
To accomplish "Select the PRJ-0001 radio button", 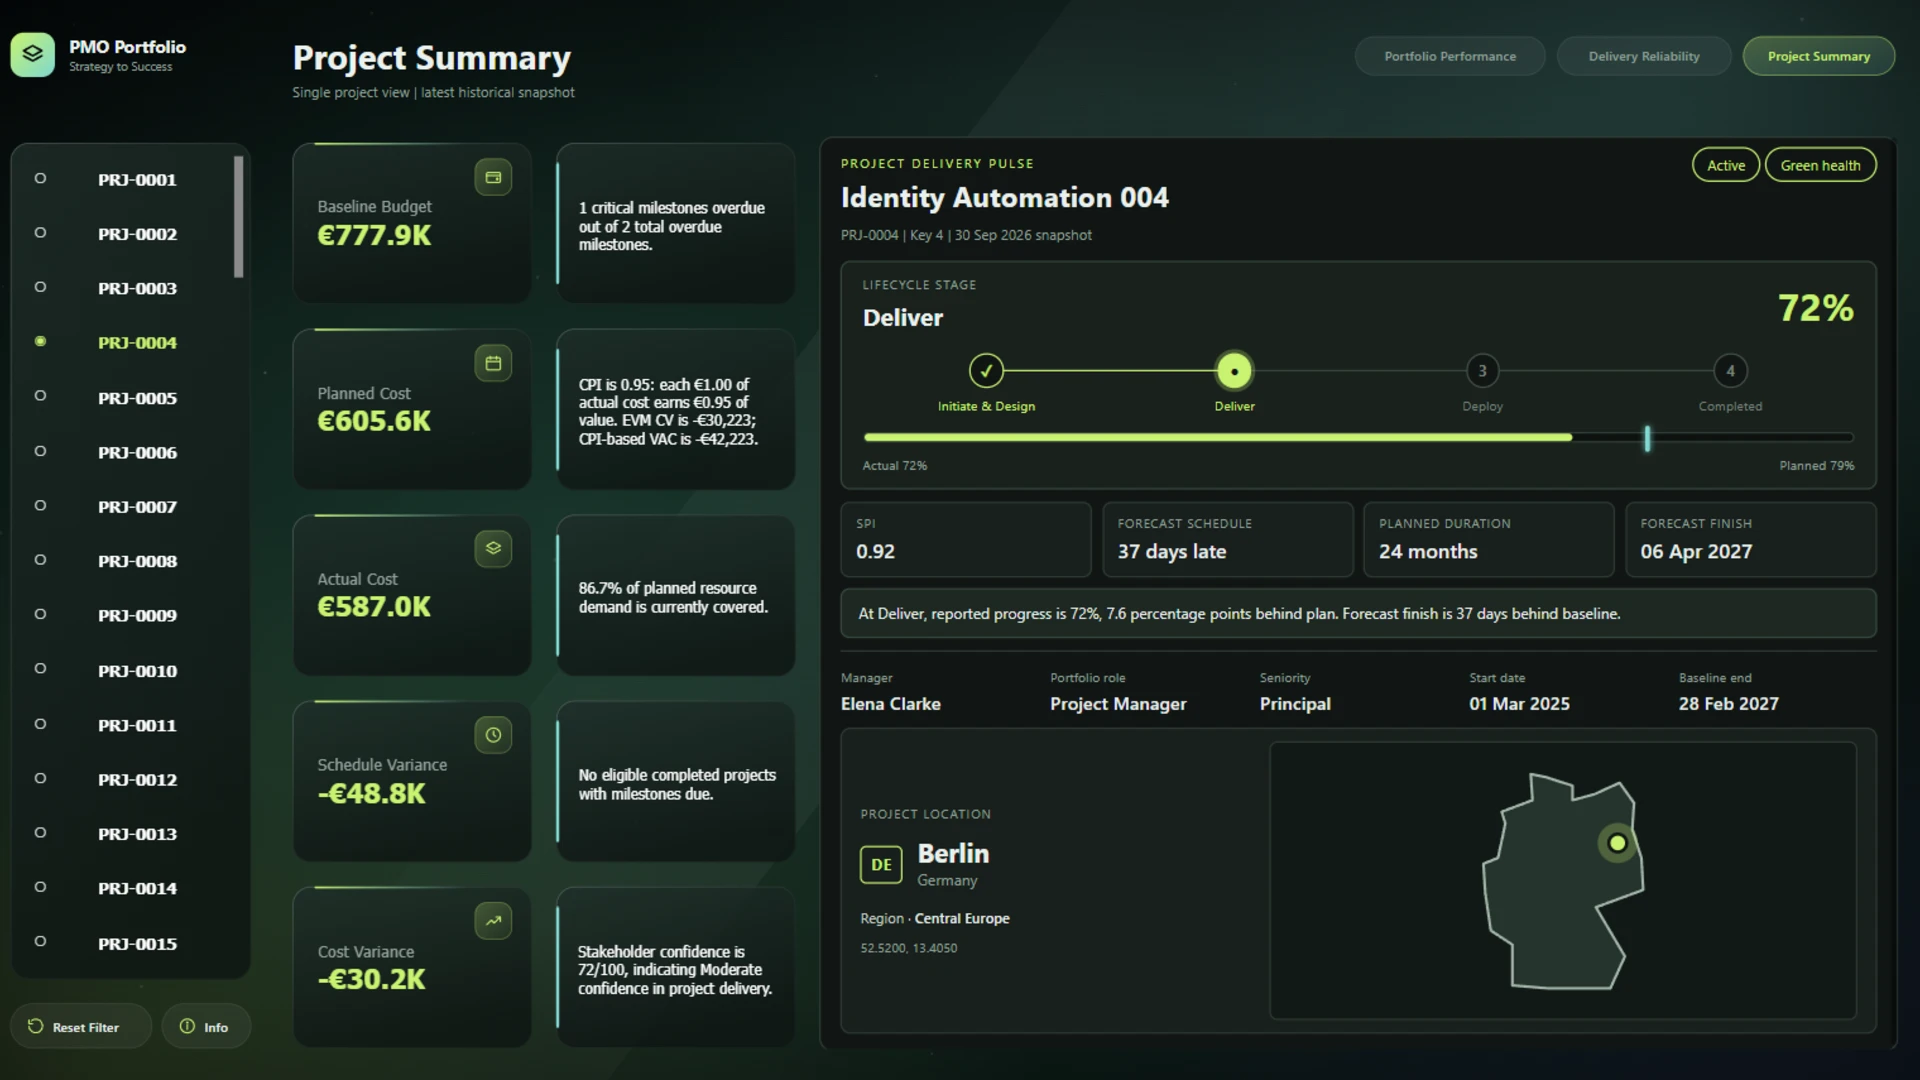I will pos(40,179).
